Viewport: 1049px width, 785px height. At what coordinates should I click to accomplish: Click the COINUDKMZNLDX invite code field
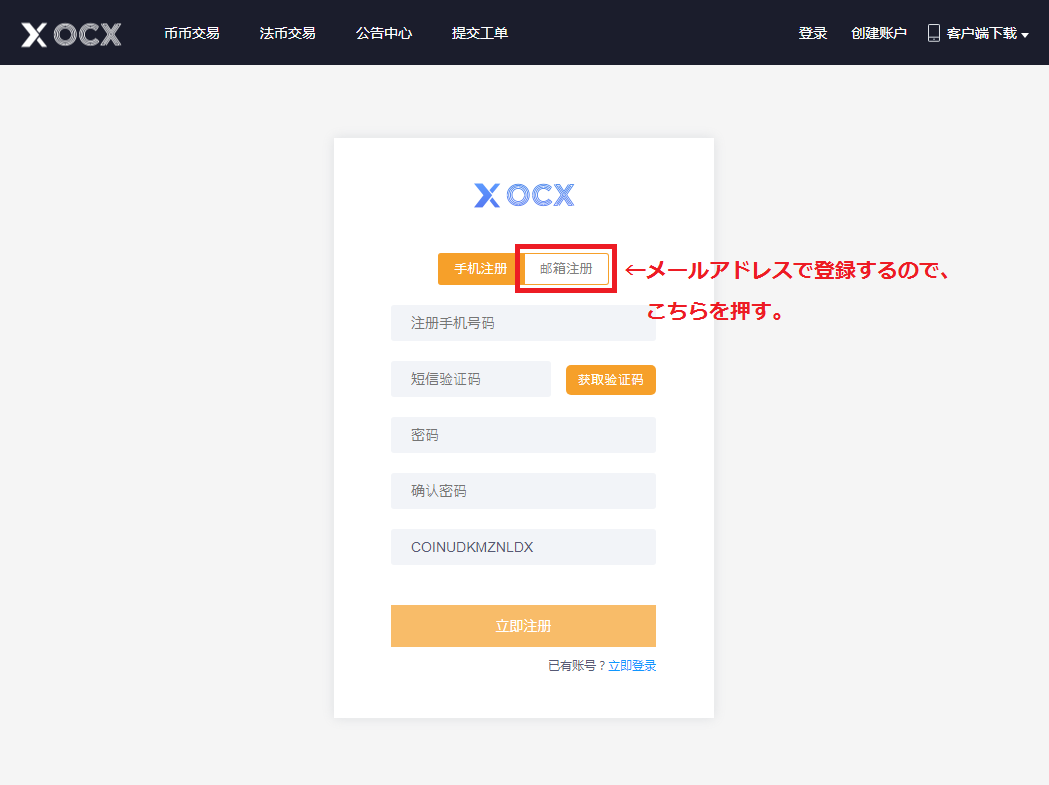[523, 547]
